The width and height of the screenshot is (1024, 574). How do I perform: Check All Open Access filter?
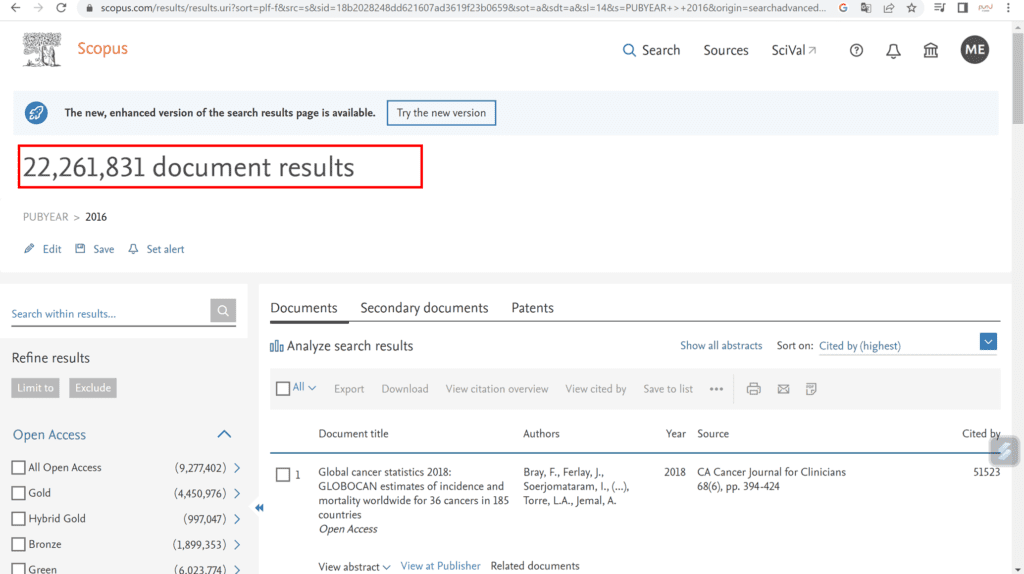click(18, 468)
